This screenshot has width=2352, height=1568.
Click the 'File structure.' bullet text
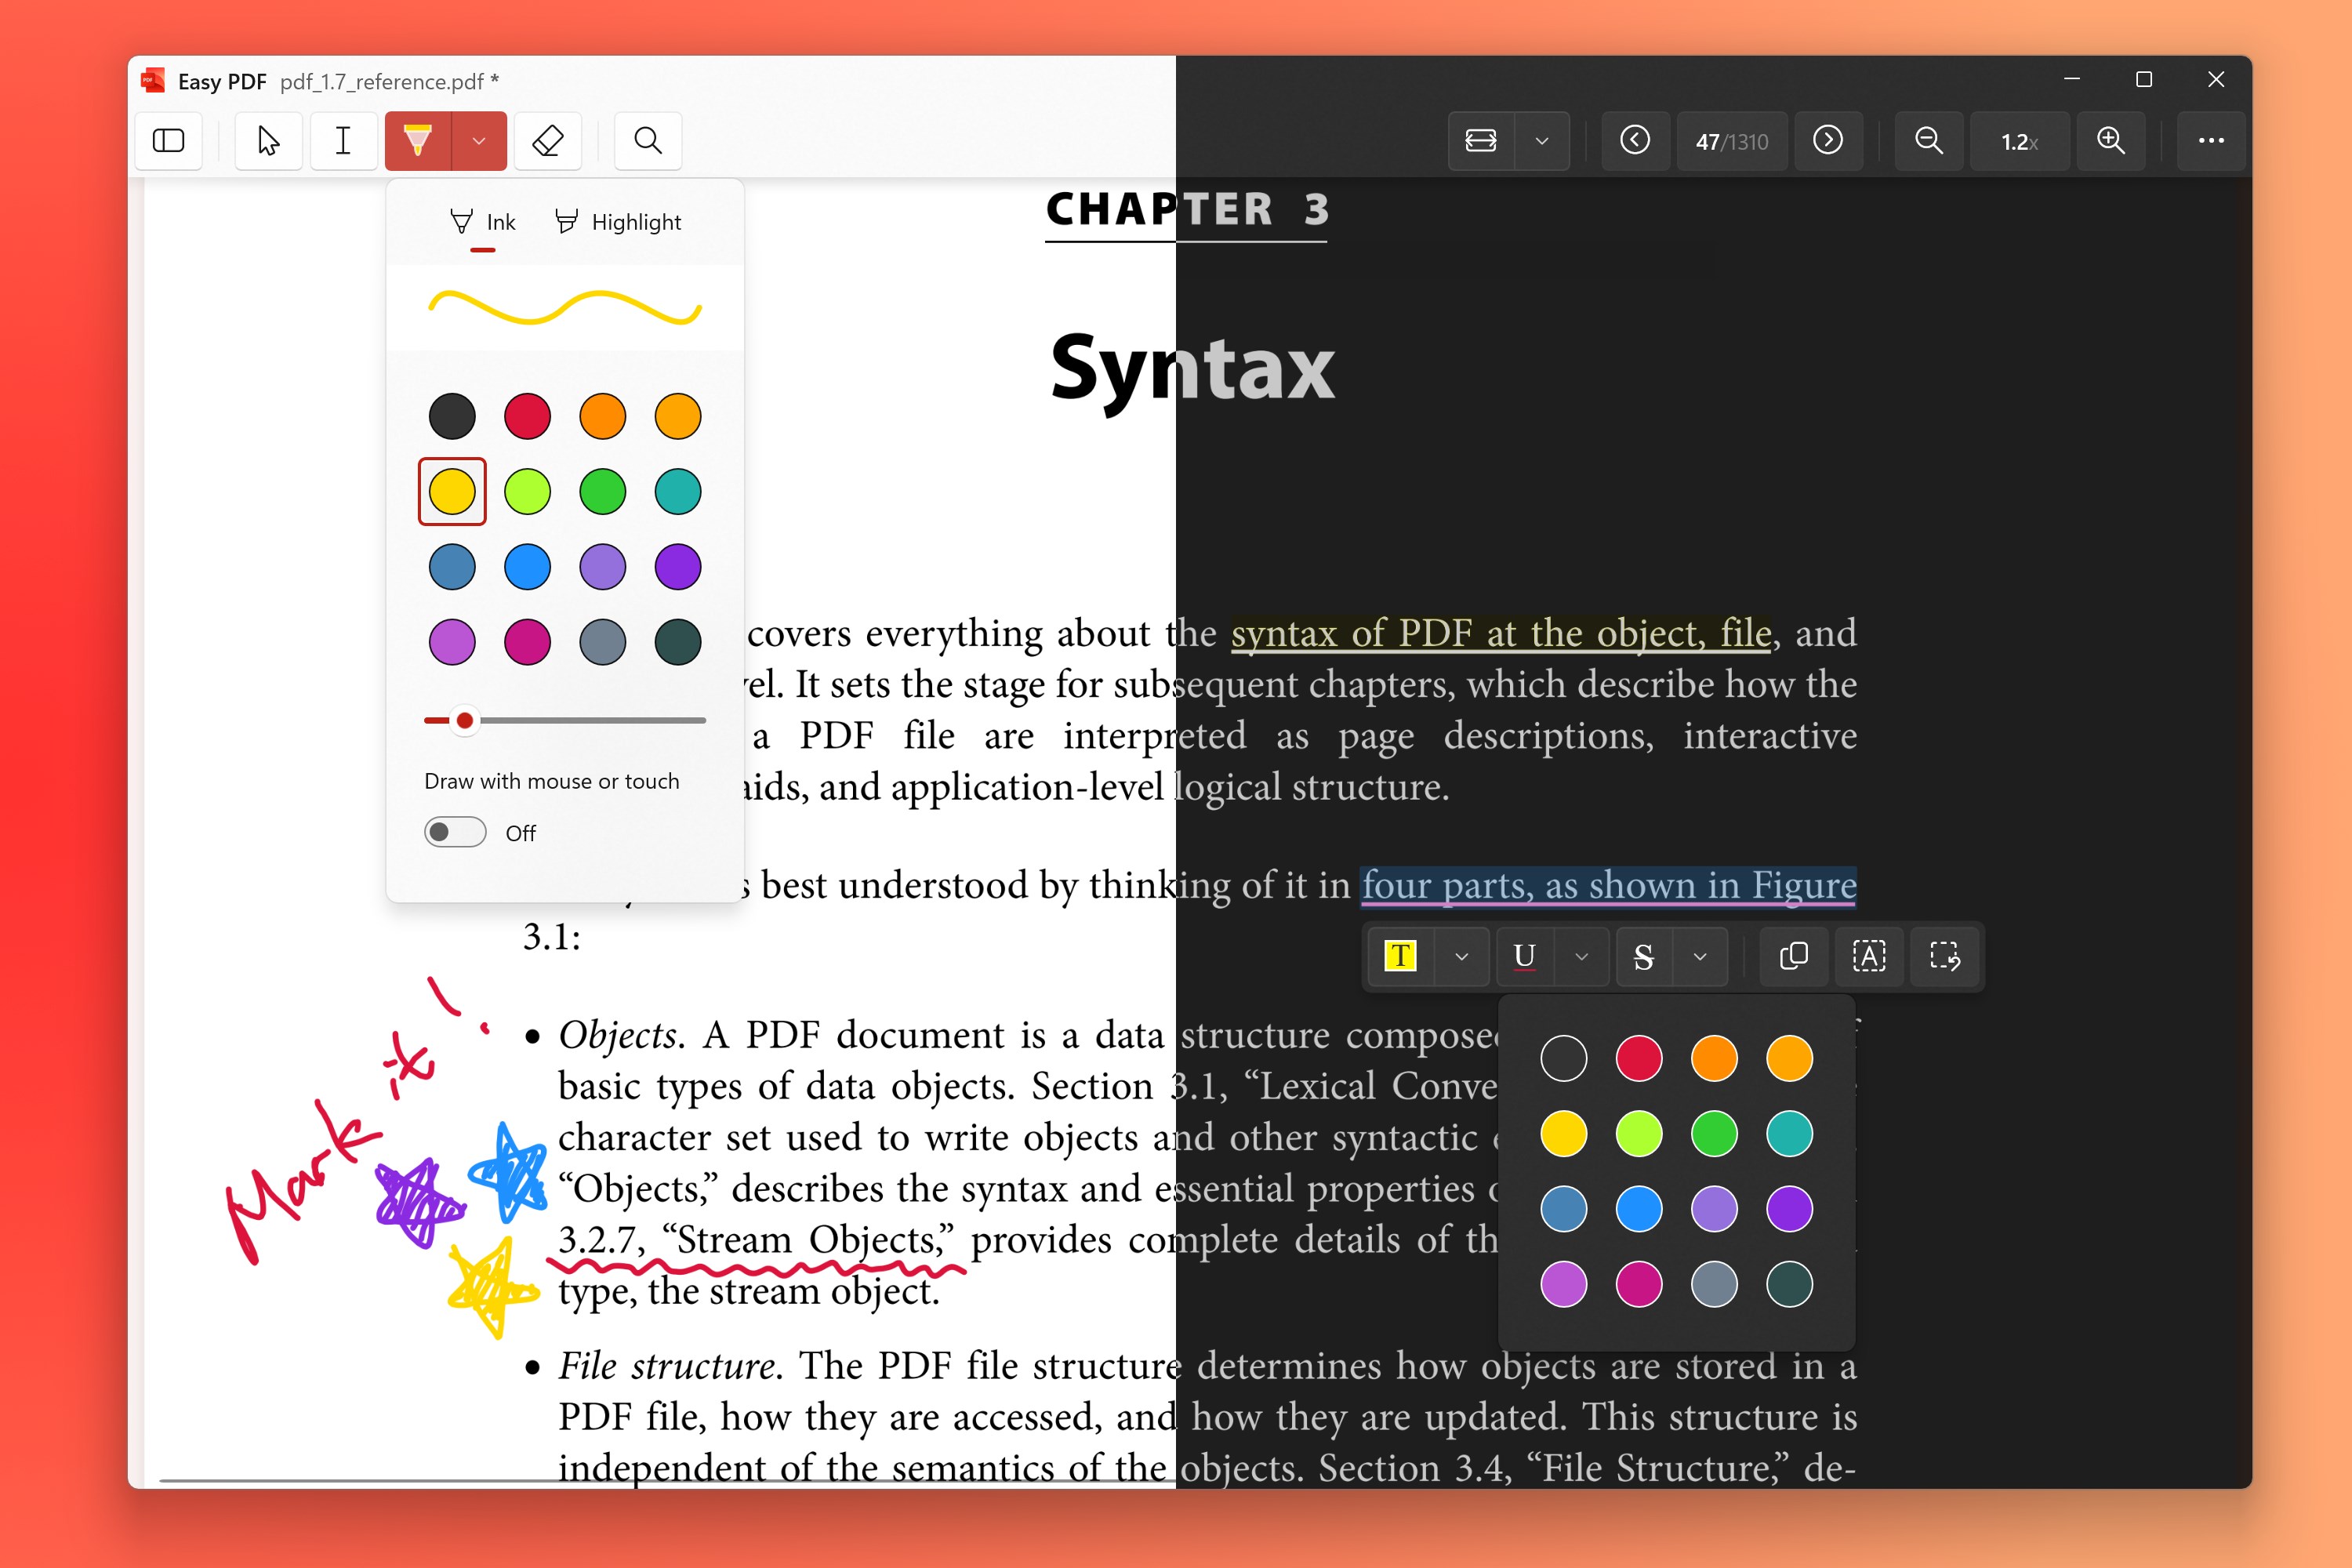click(669, 1366)
